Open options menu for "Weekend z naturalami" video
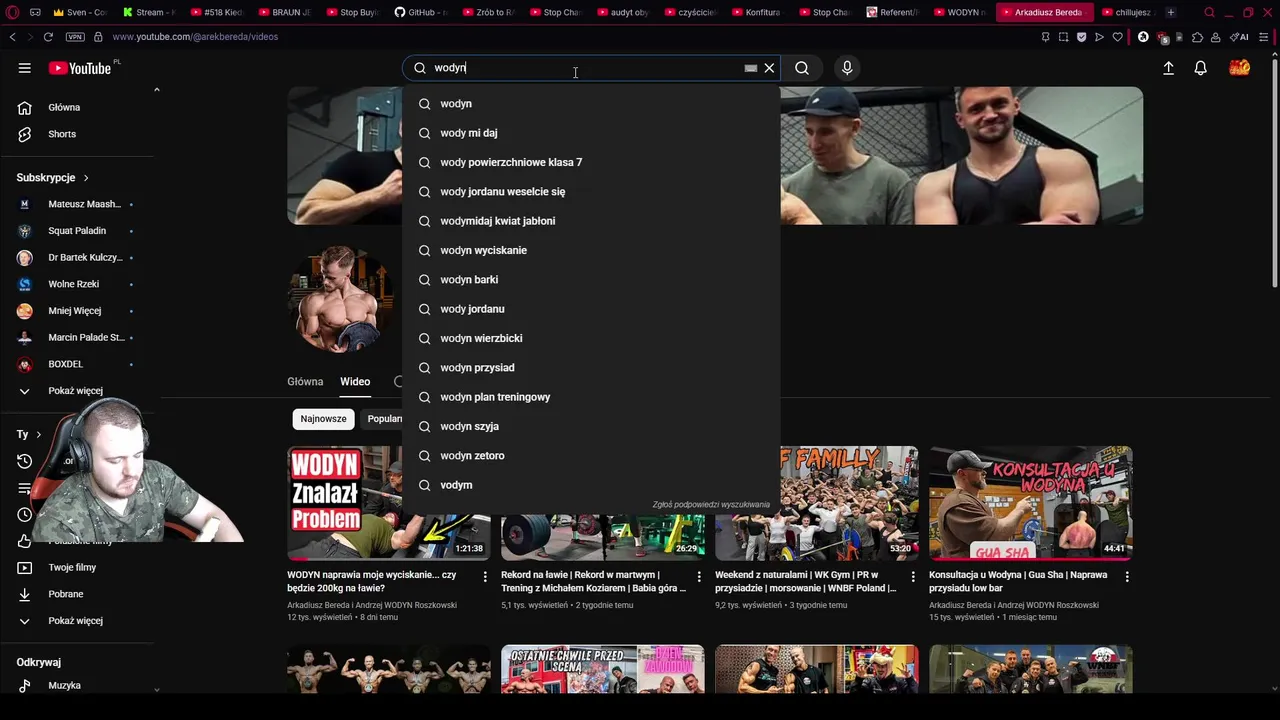Viewport: 1280px width, 720px height. 913,577
